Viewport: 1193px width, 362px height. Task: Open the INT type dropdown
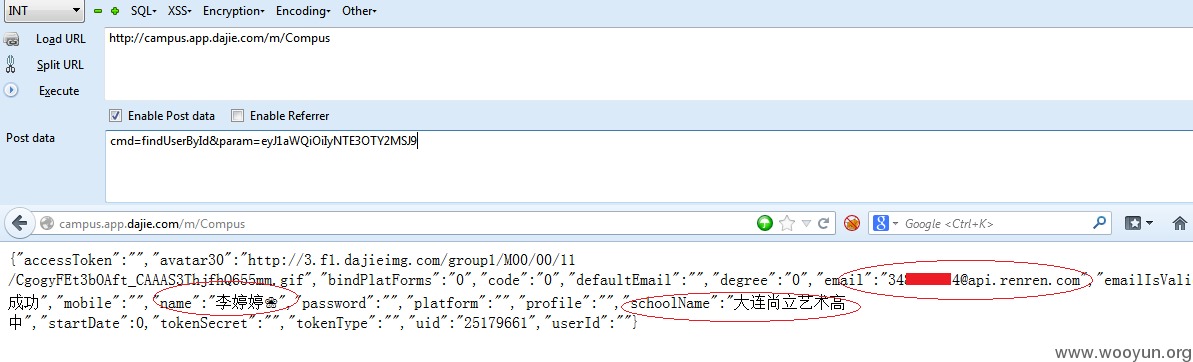tap(44, 11)
